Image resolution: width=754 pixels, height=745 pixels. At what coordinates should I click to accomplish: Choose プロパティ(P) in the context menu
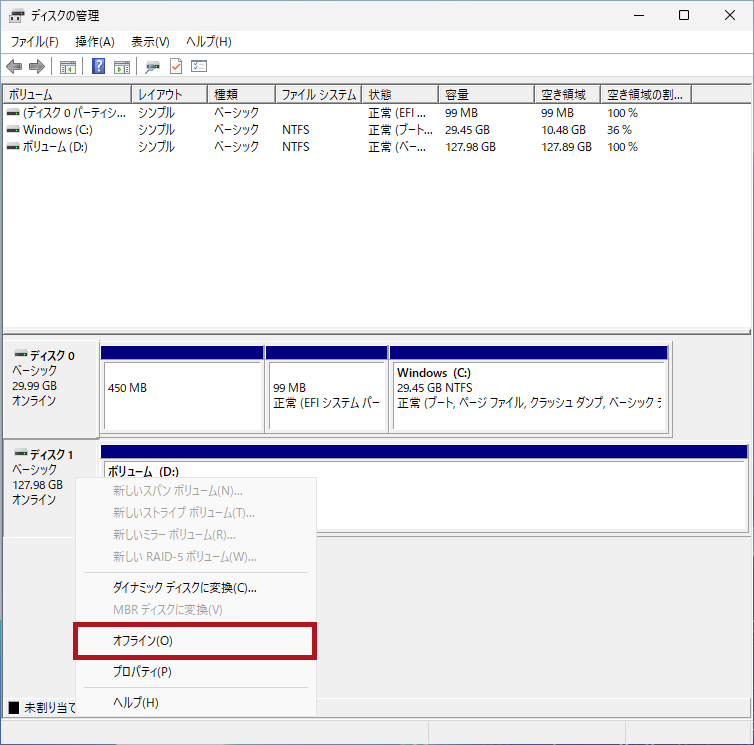(142, 672)
